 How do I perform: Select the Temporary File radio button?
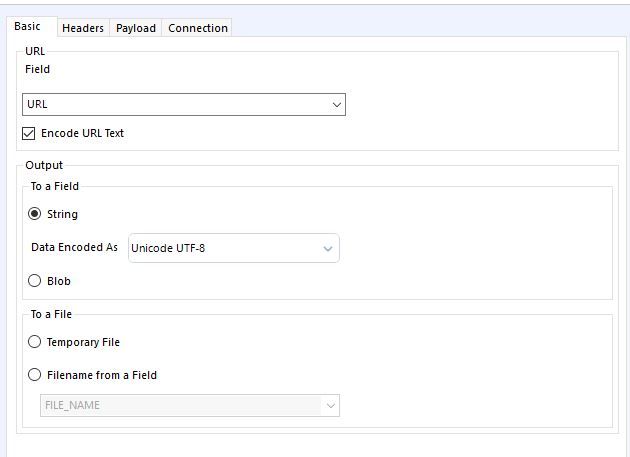(35, 342)
